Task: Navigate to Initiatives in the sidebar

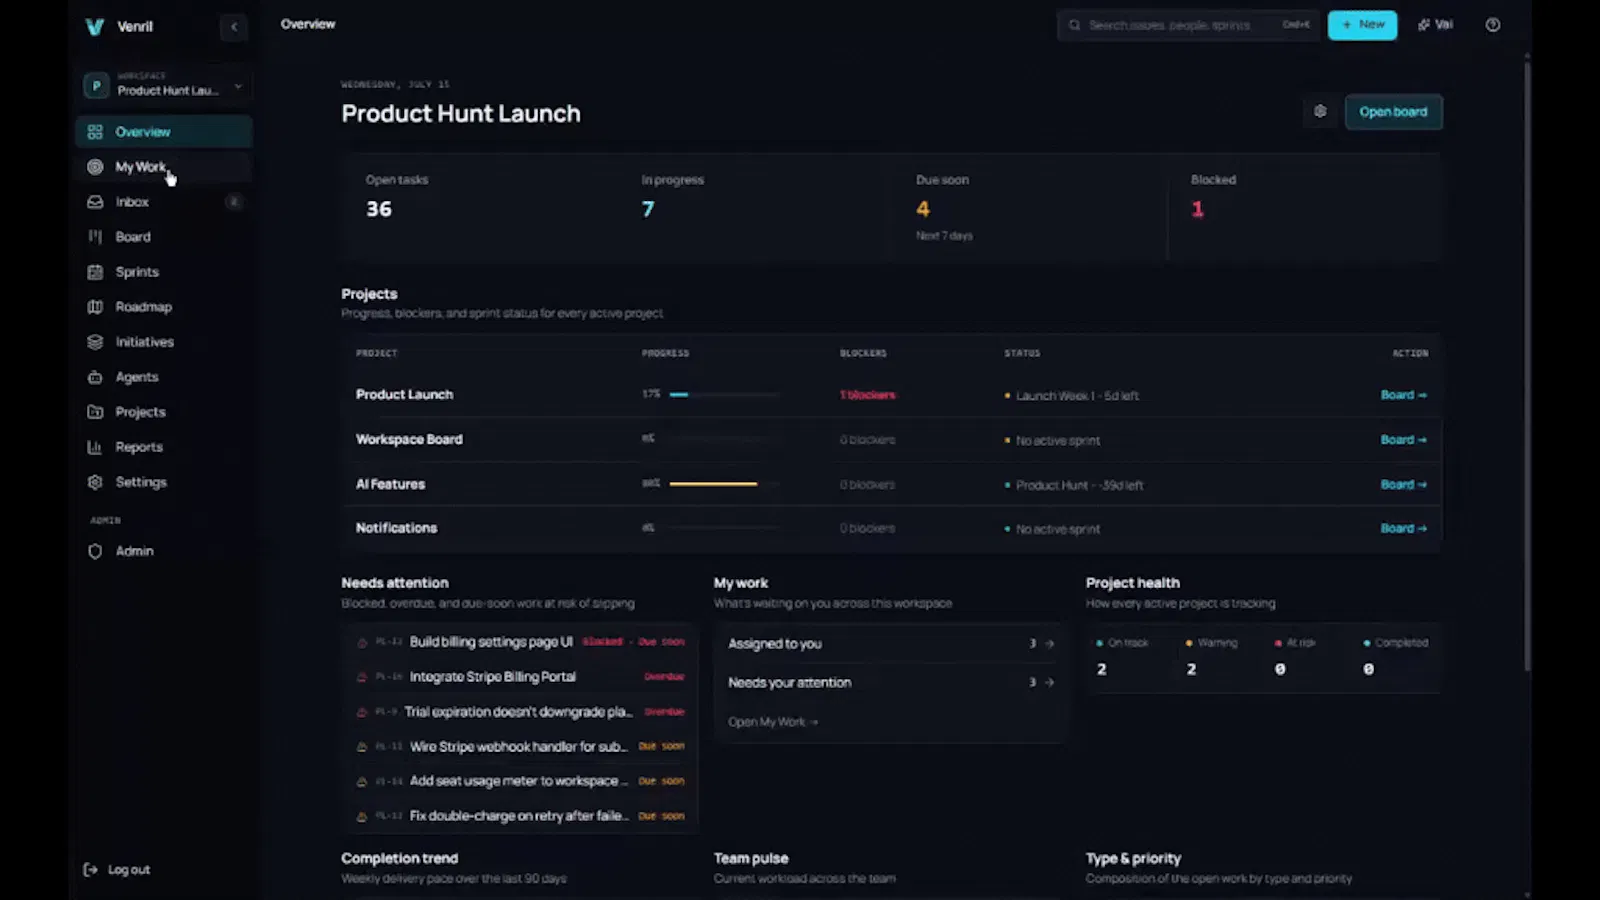Action: 164,342
